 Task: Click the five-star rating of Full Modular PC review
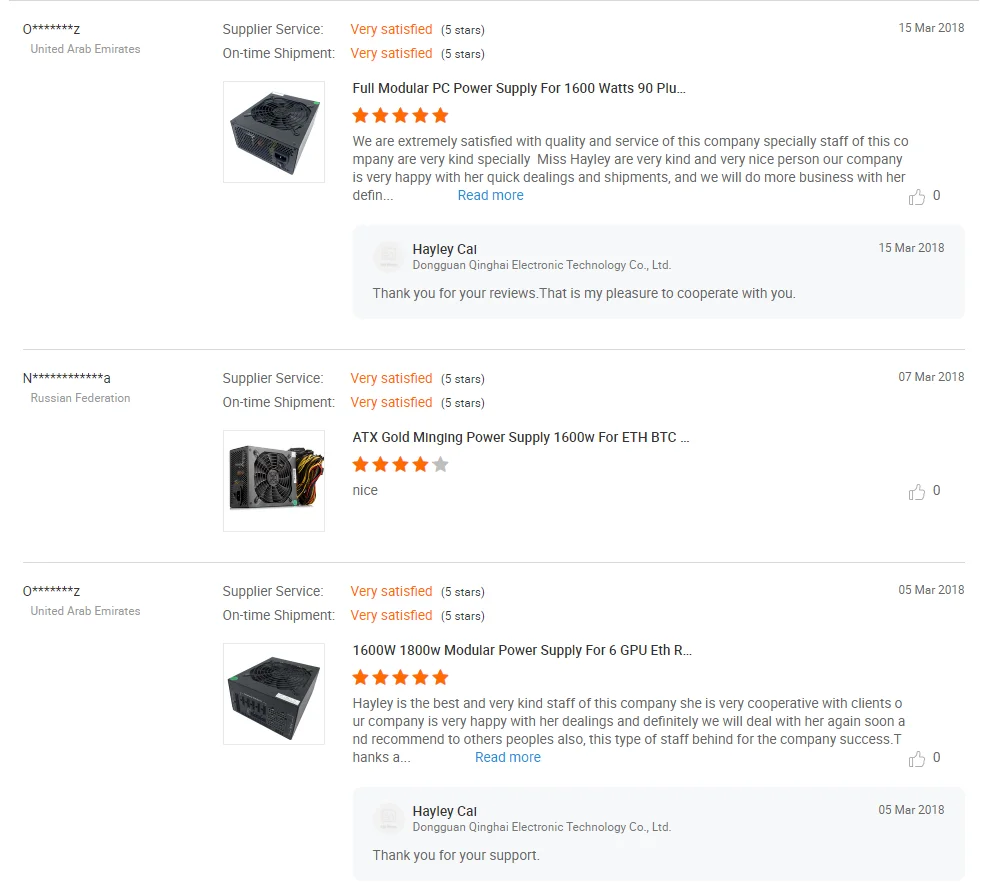tap(400, 116)
